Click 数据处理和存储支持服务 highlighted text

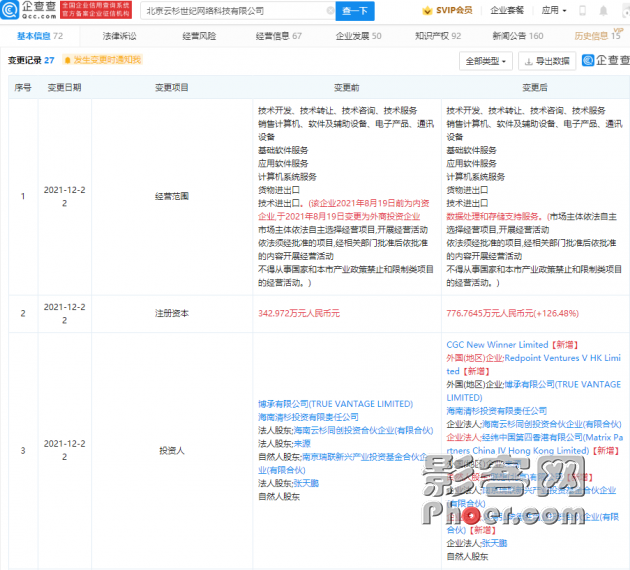pyautogui.click(x=492, y=217)
